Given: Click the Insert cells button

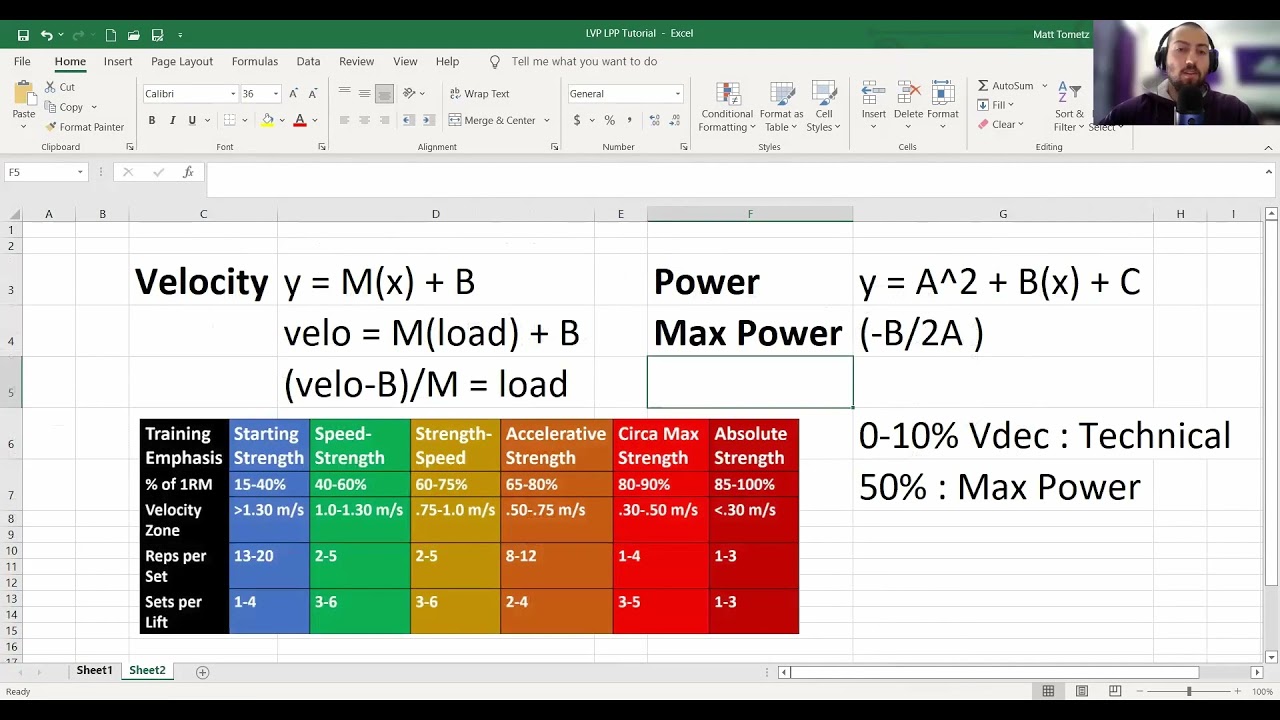Looking at the screenshot, I should pyautogui.click(x=874, y=102).
